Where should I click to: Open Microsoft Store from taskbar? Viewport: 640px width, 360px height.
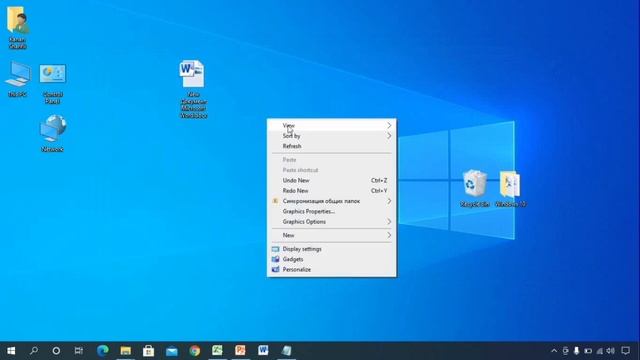(x=149, y=351)
